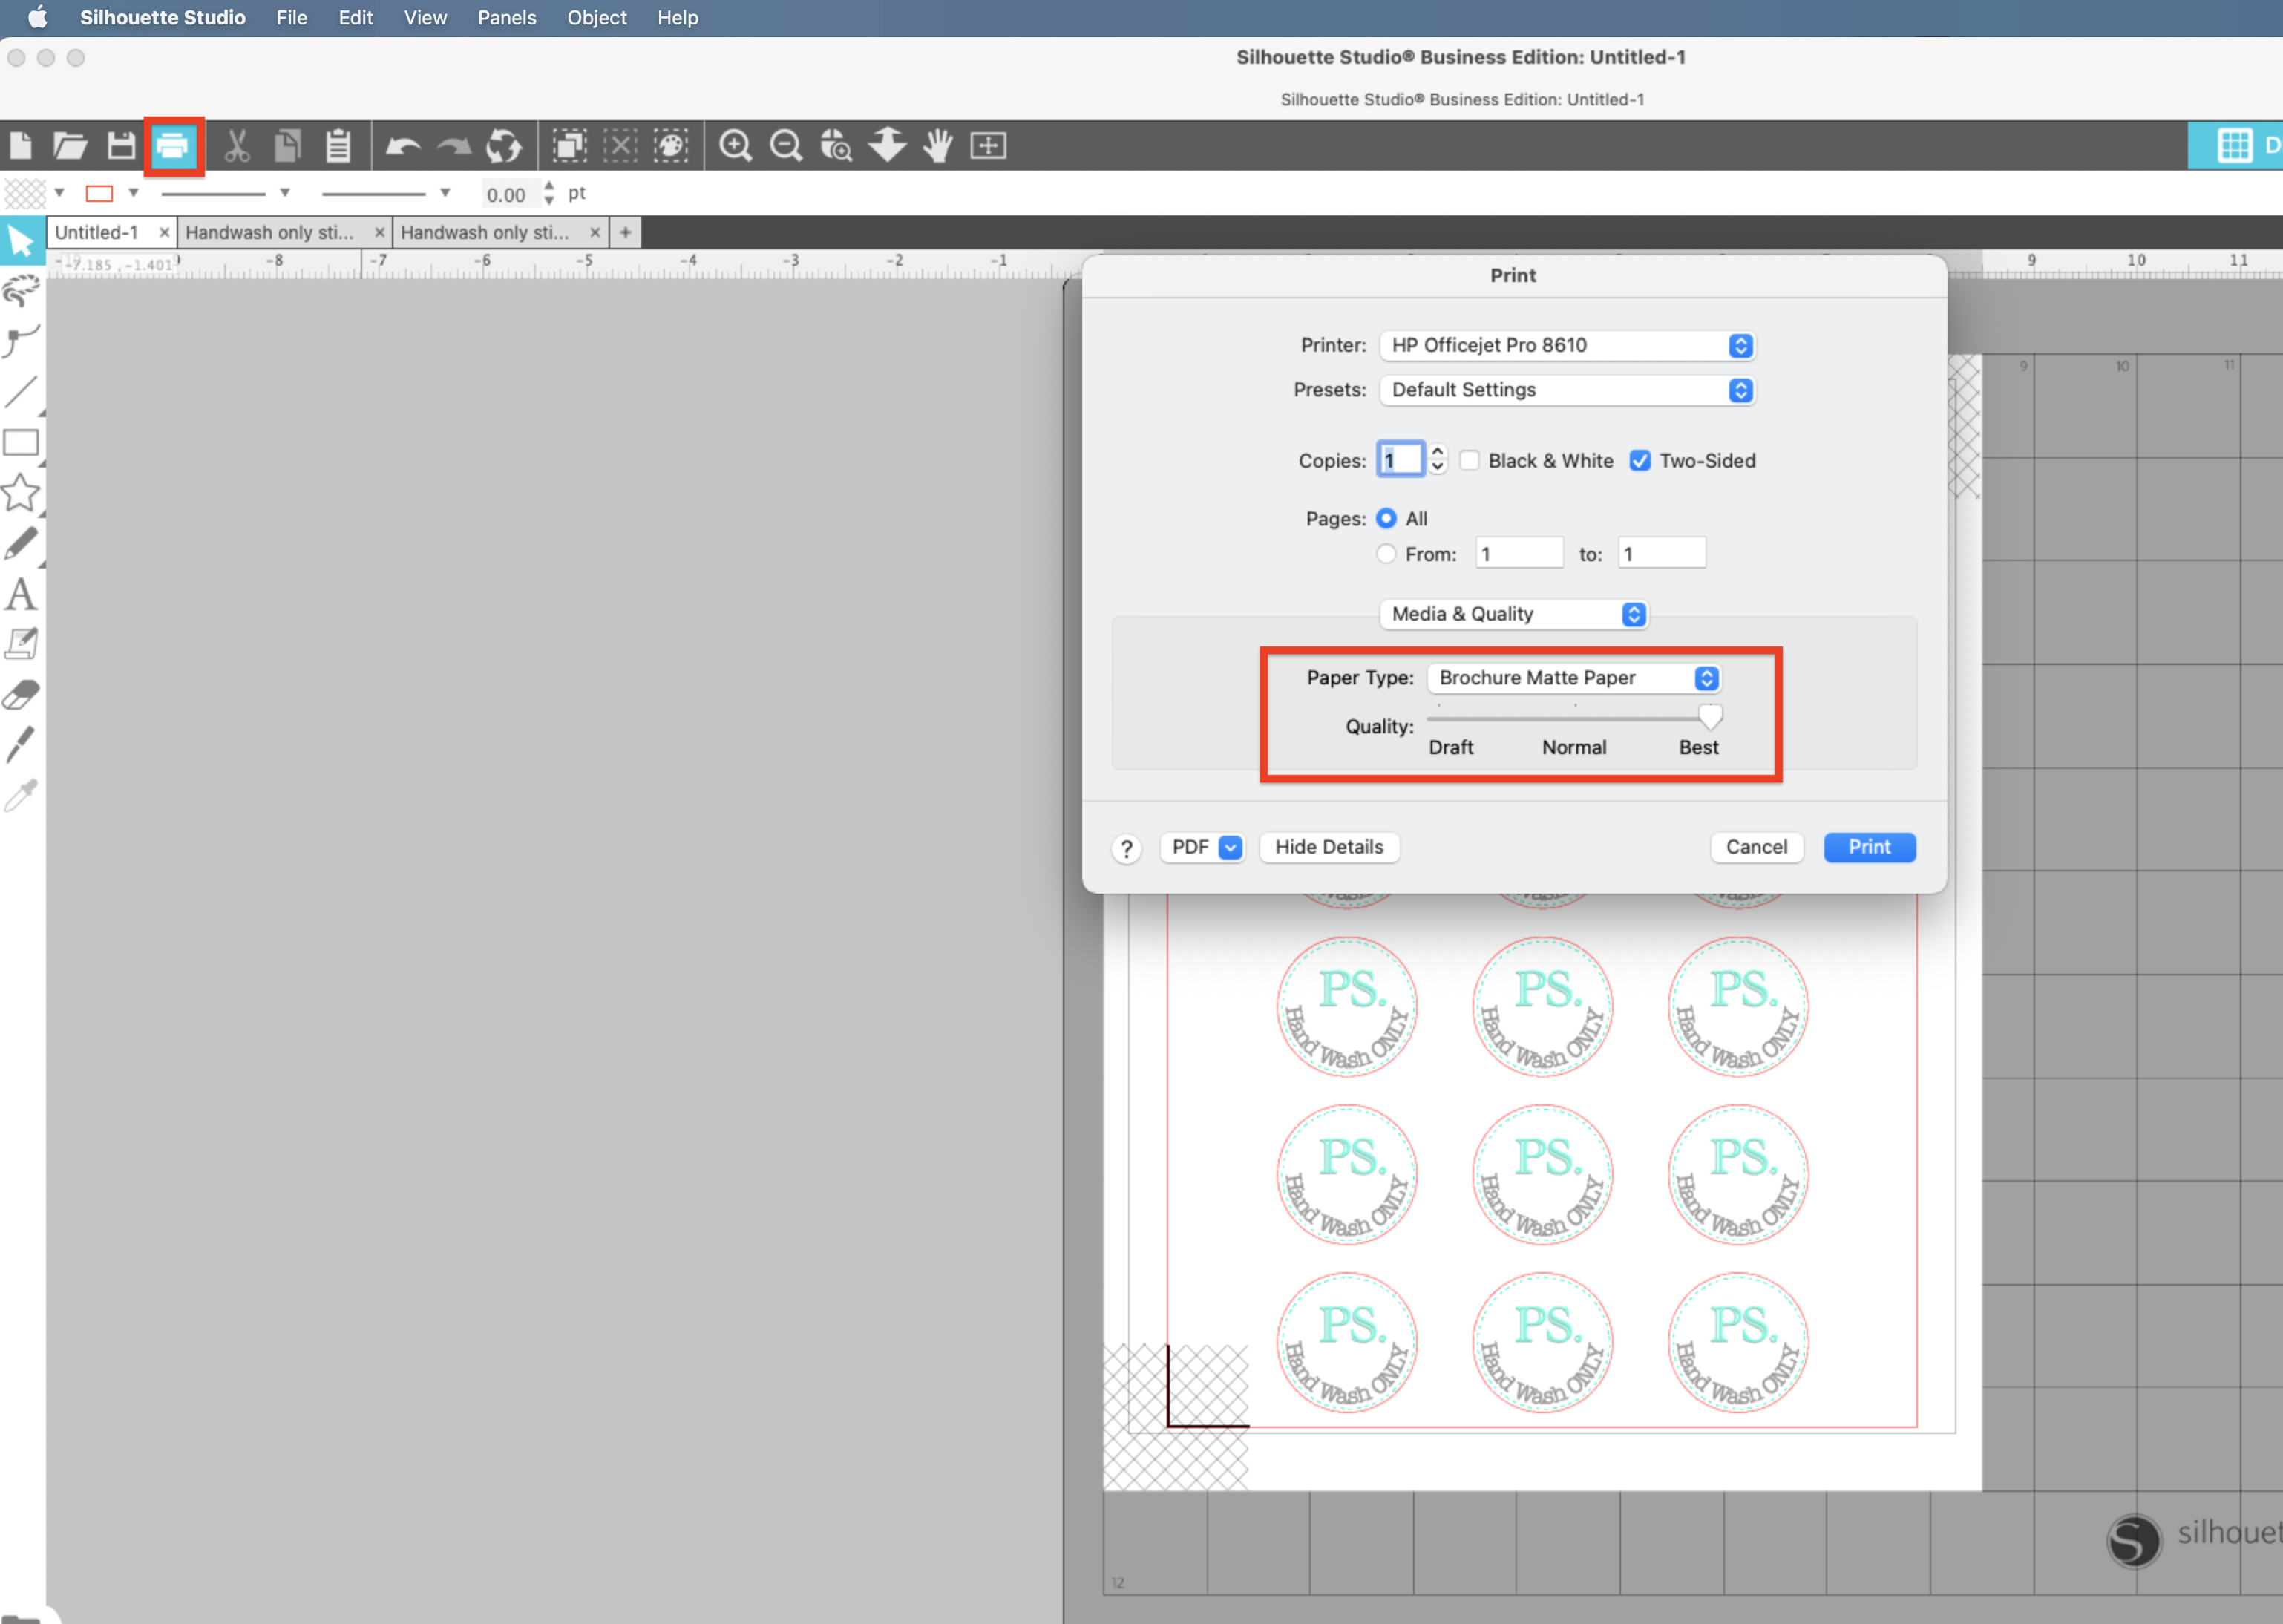The width and height of the screenshot is (2283, 1624).
Task: Click the Drag Zoom down-arrow icon
Action: pos(887,145)
